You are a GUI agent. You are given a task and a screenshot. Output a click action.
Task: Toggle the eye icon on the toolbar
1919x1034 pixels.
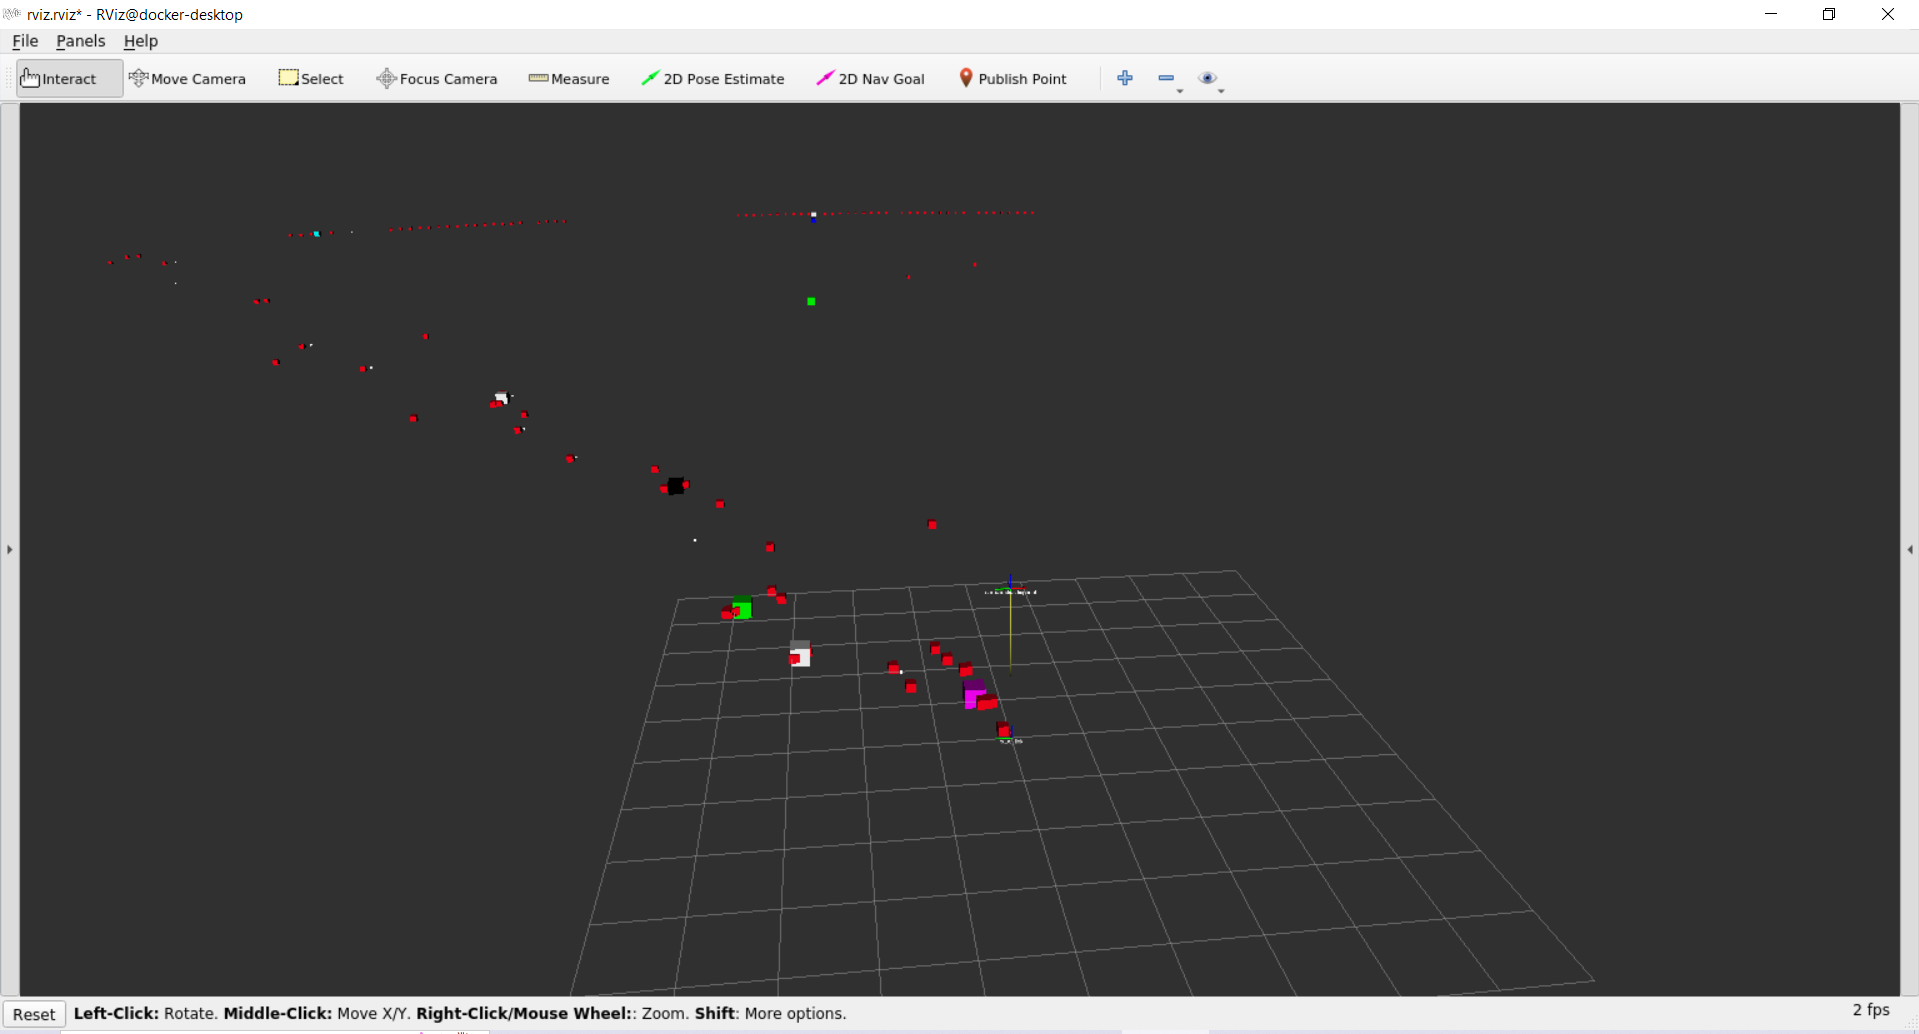click(1209, 78)
